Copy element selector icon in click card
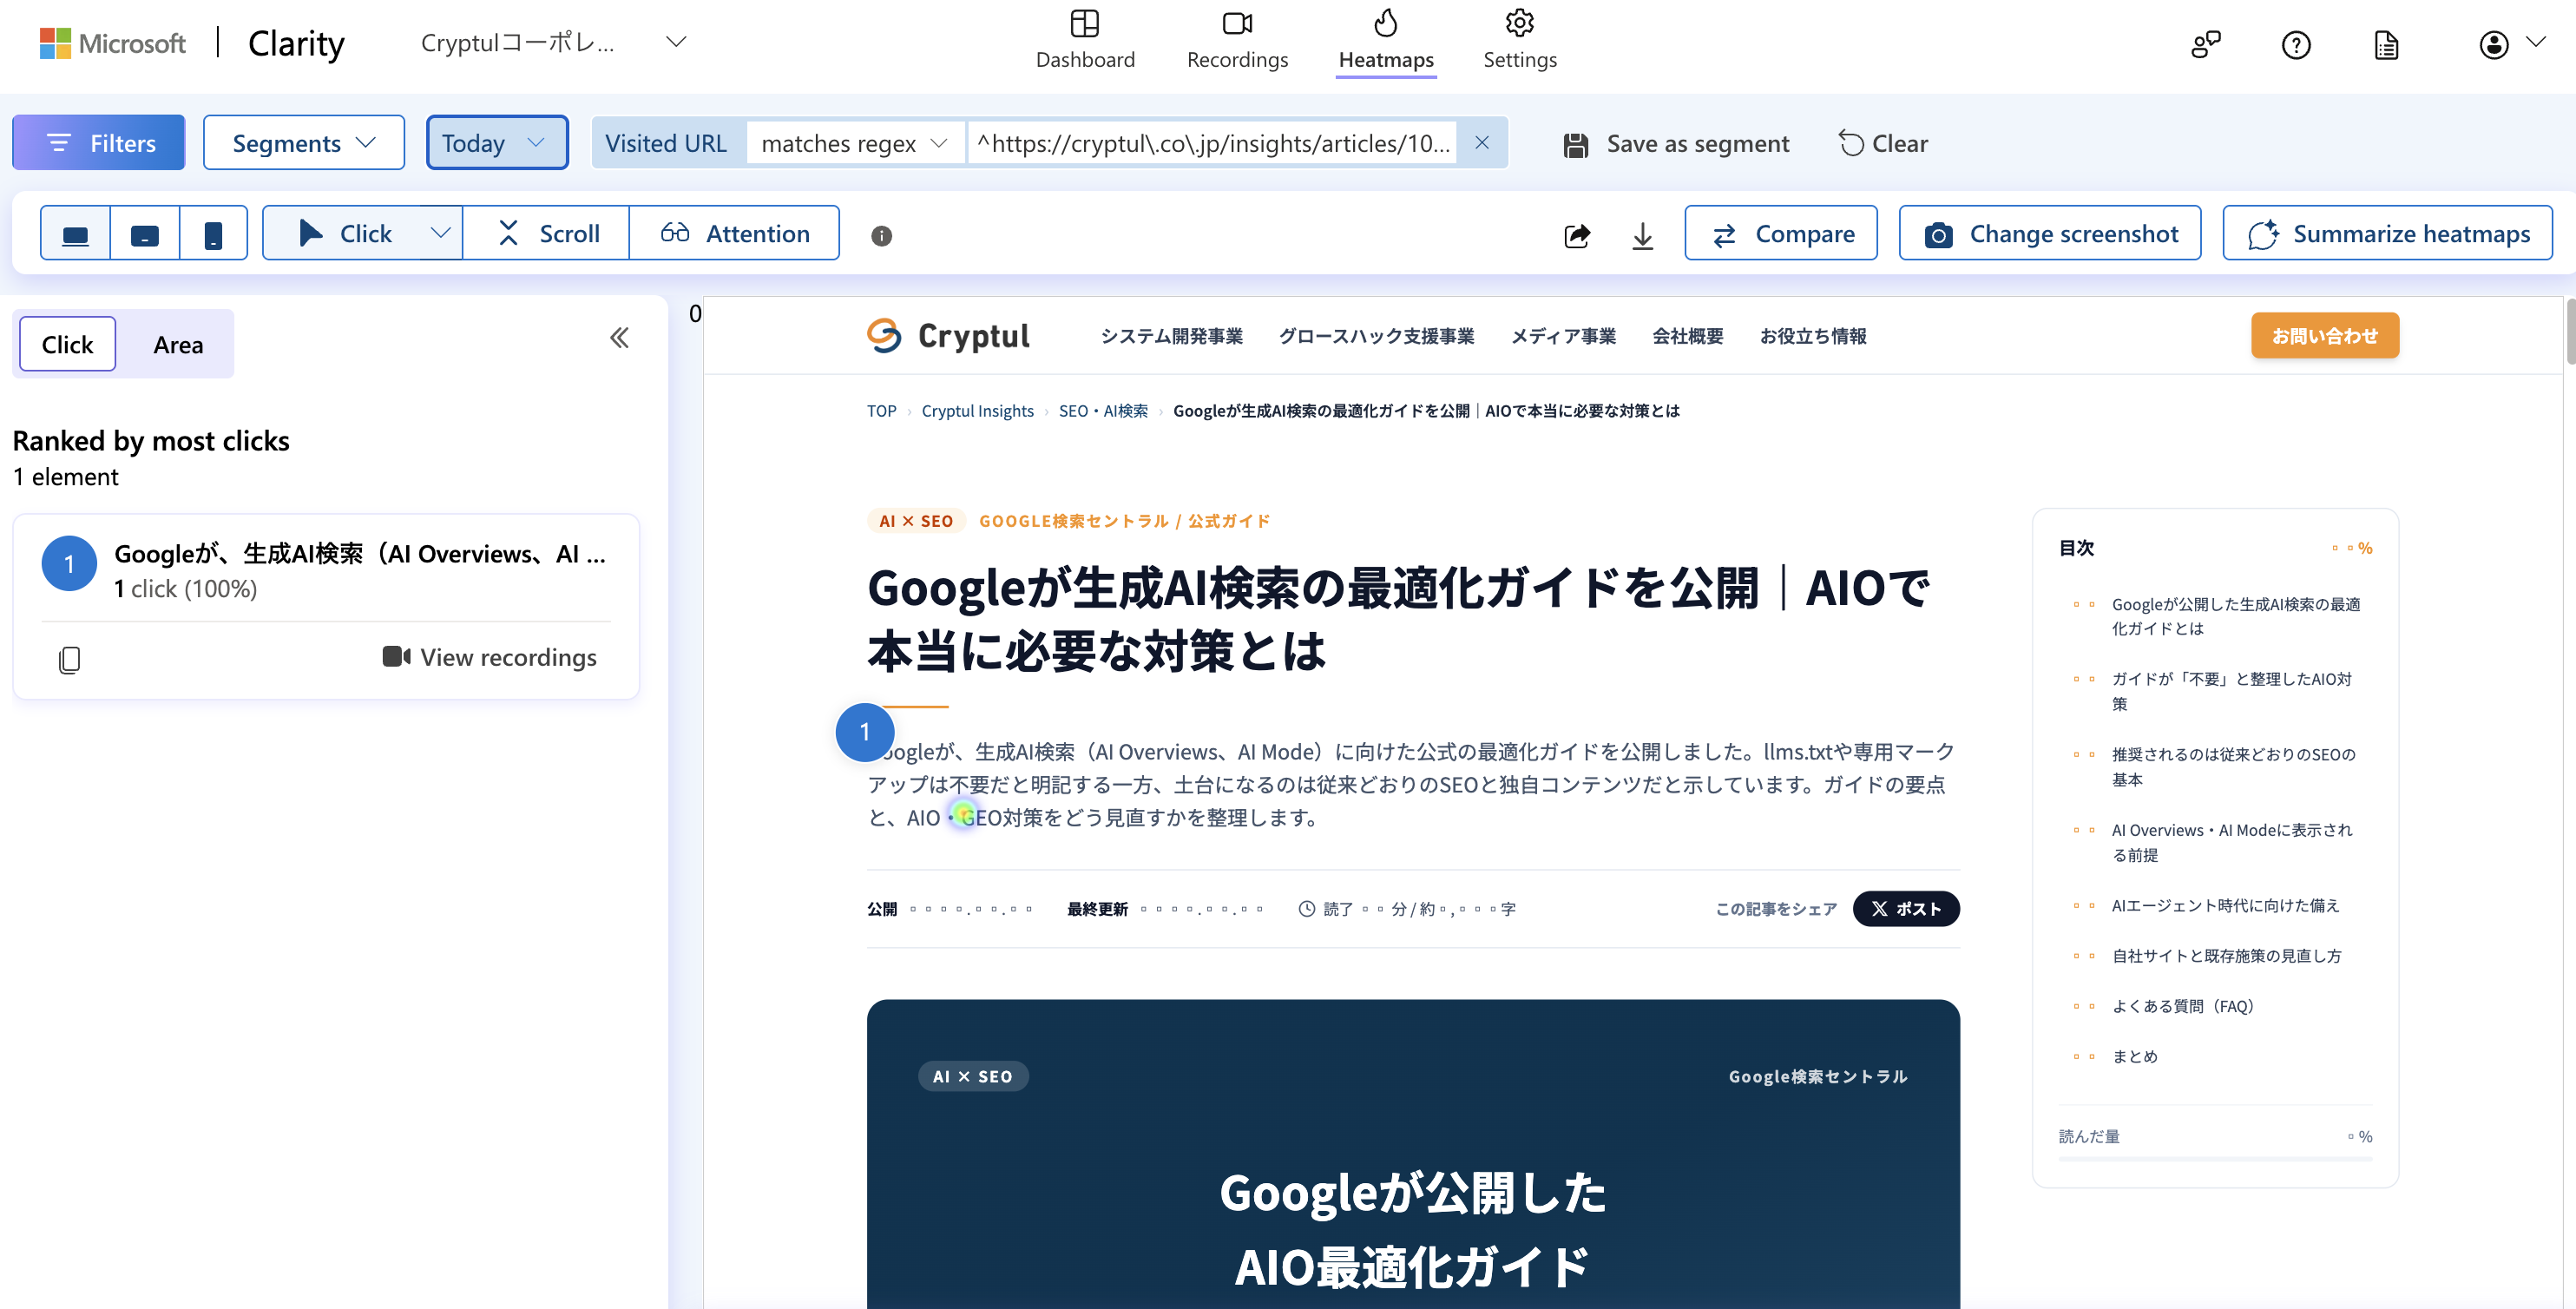The height and width of the screenshot is (1309, 2576). (69, 659)
